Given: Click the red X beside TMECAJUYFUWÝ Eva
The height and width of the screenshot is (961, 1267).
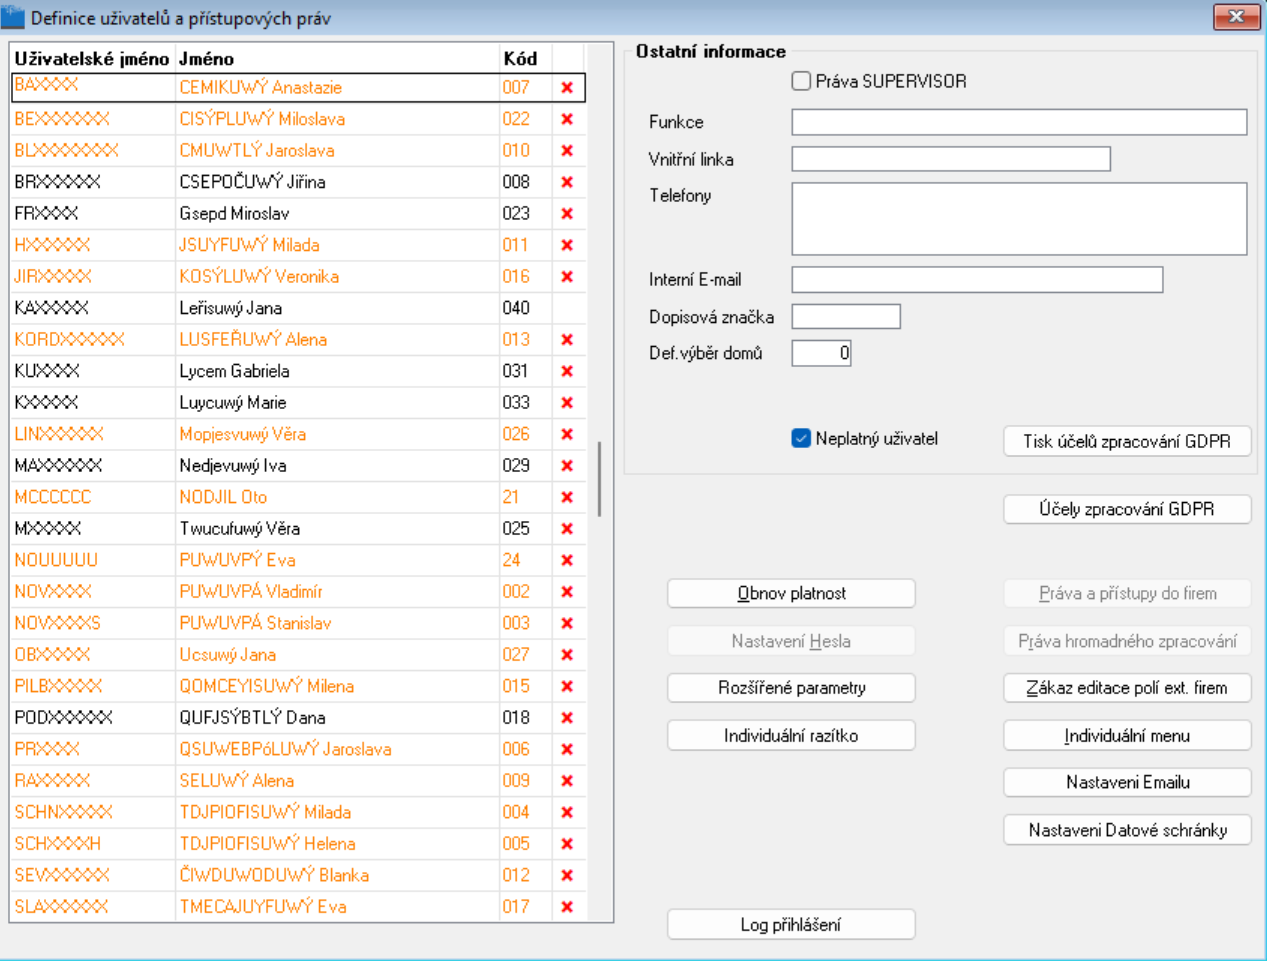Looking at the screenshot, I should coord(567,907).
